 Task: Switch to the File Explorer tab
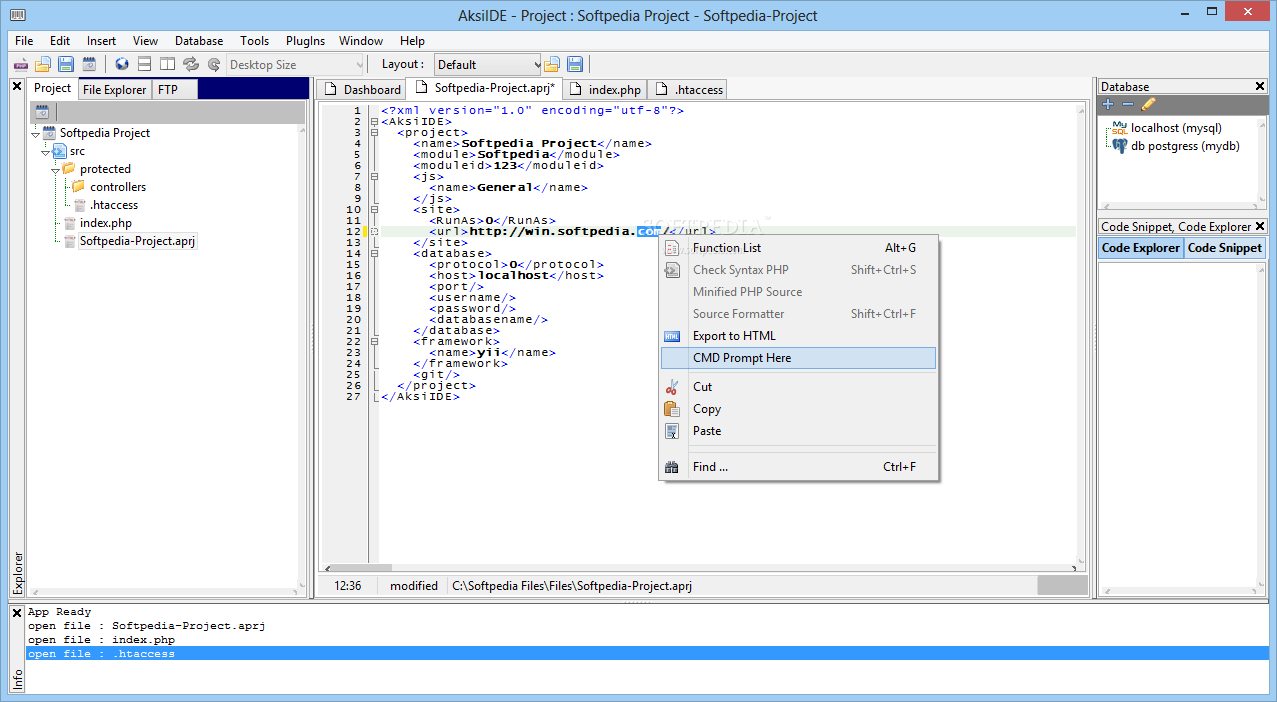click(114, 90)
